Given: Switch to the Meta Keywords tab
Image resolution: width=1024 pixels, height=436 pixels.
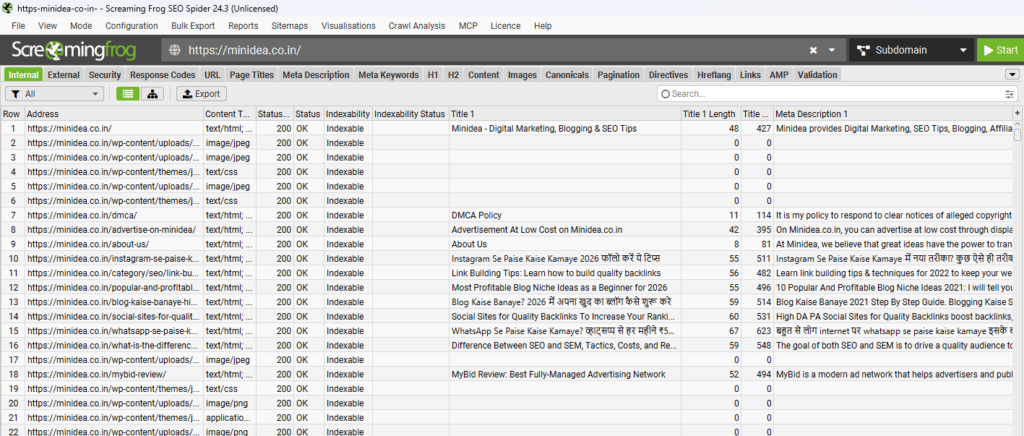Looking at the screenshot, I should pyautogui.click(x=389, y=74).
